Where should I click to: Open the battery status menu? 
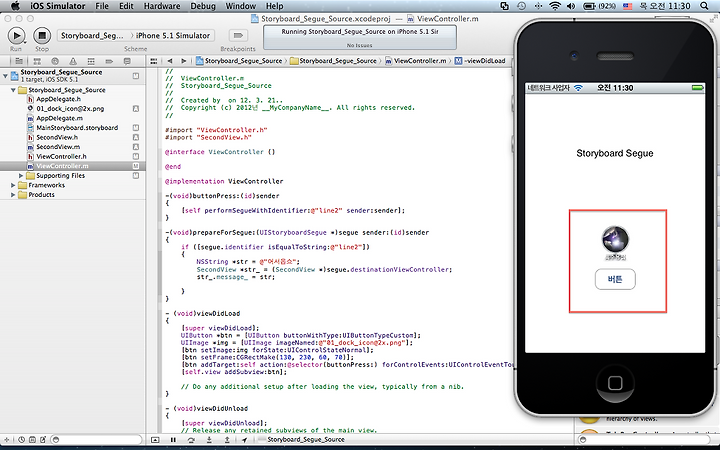point(599,6)
